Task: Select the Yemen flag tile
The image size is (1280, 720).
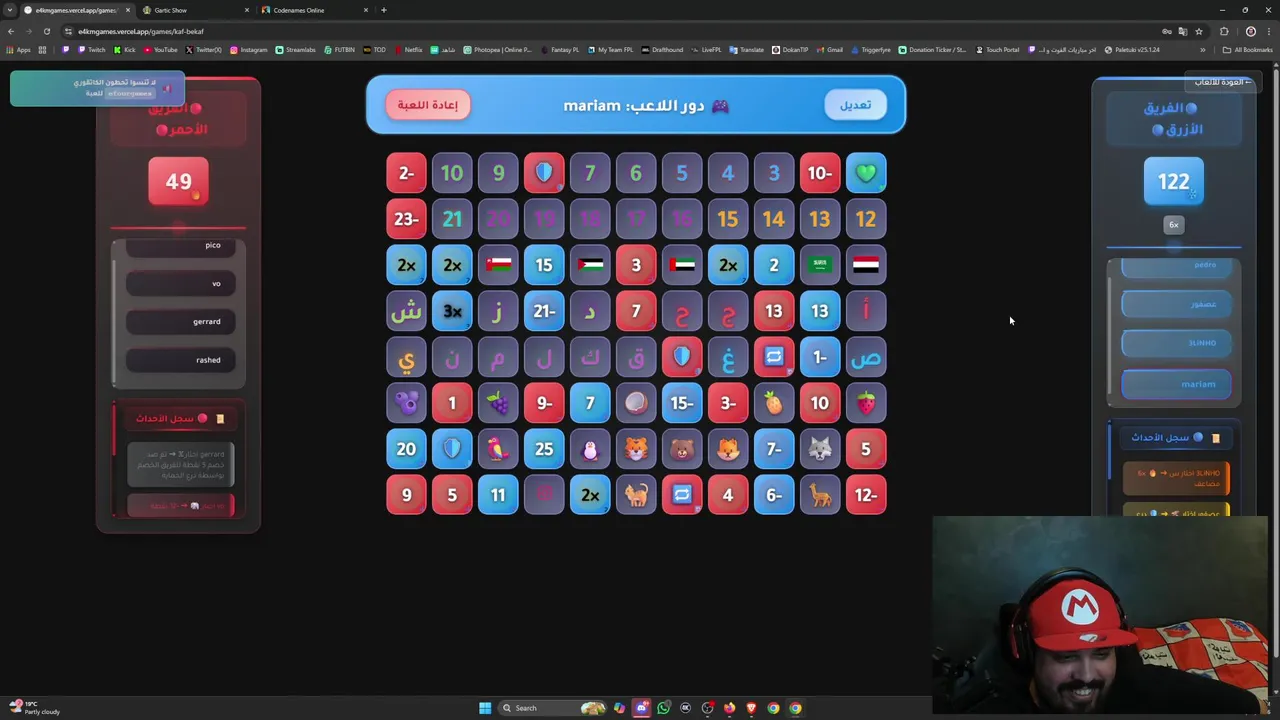Action: tap(866, 265)
